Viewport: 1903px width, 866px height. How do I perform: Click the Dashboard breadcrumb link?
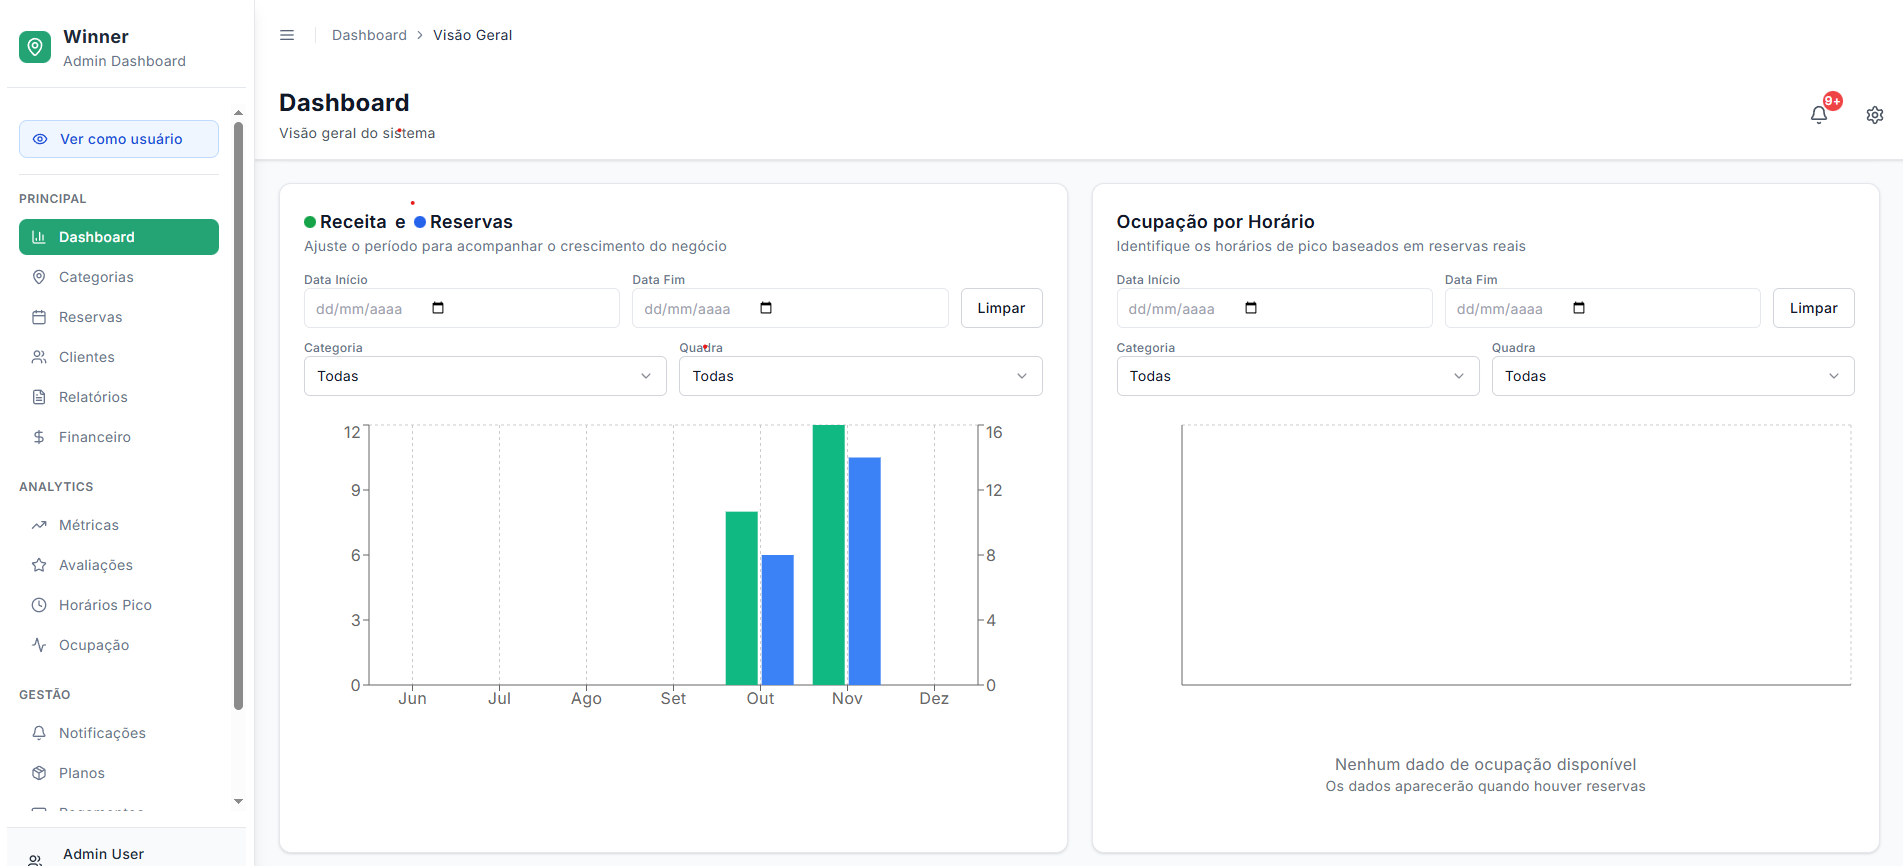coord(369,35)
